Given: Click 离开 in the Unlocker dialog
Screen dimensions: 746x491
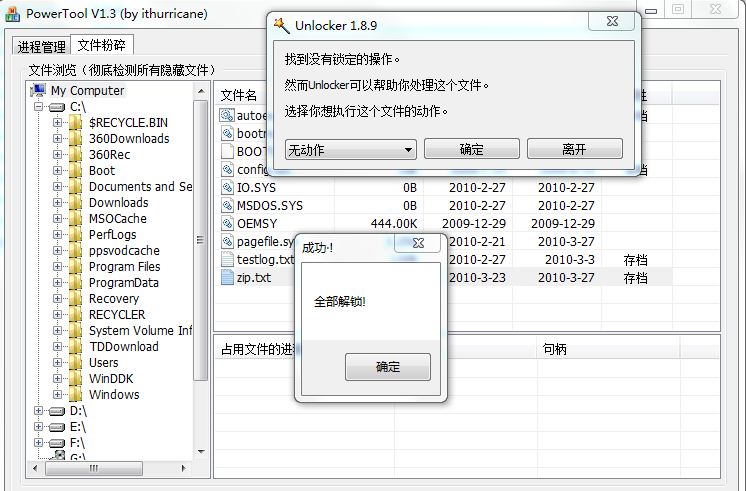Looking at the screenshot, I should point(574,149).
